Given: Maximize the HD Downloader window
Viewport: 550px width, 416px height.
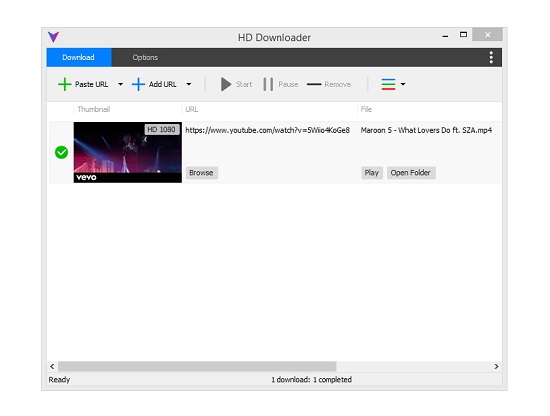Looking at the screenshot, I should [x=463, y=35].
